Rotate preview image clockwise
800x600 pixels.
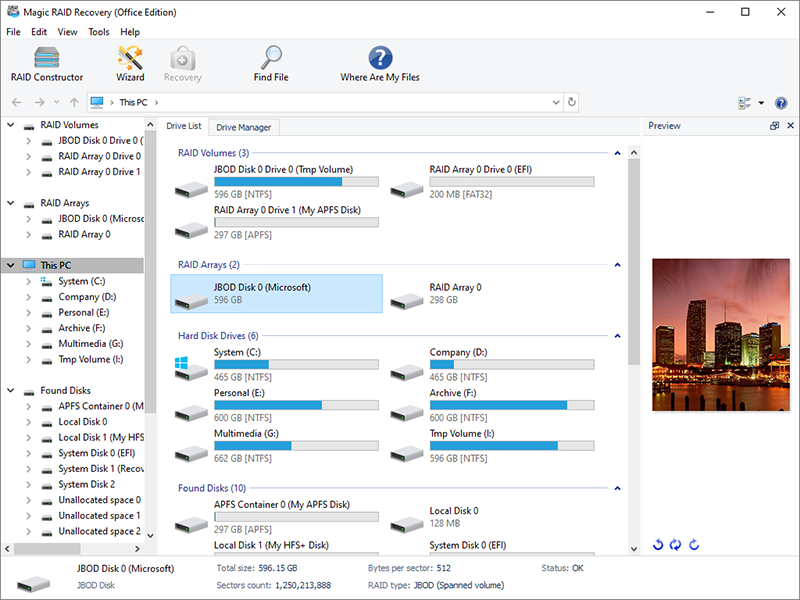[x=694, y=545]
